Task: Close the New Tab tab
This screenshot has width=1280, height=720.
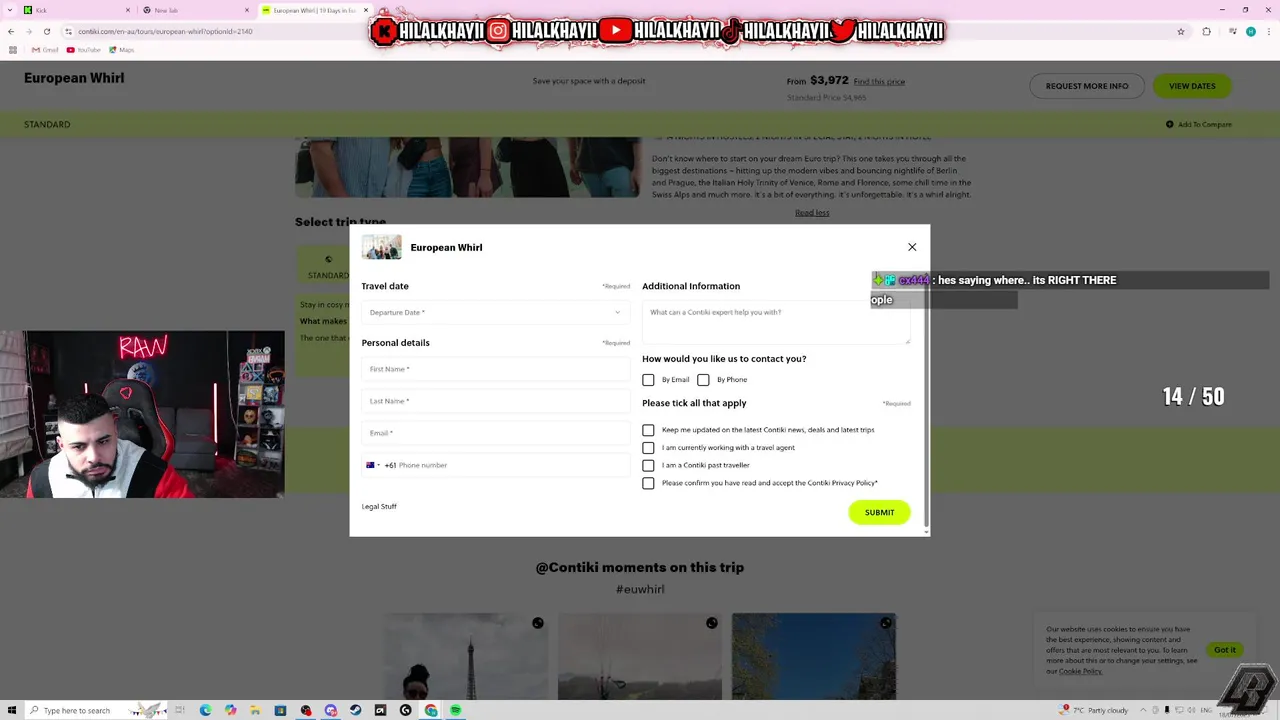Action: pyautogui.click(x=247, y=10)
